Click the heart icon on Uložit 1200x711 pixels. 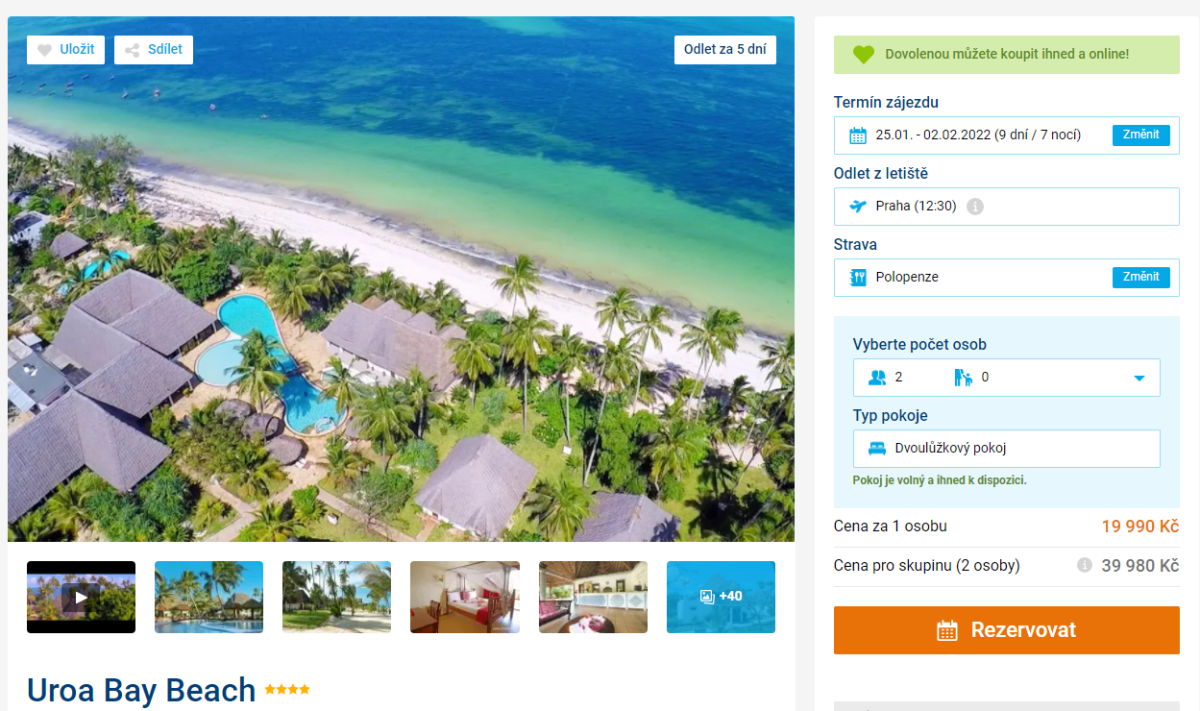click(45, 49)
